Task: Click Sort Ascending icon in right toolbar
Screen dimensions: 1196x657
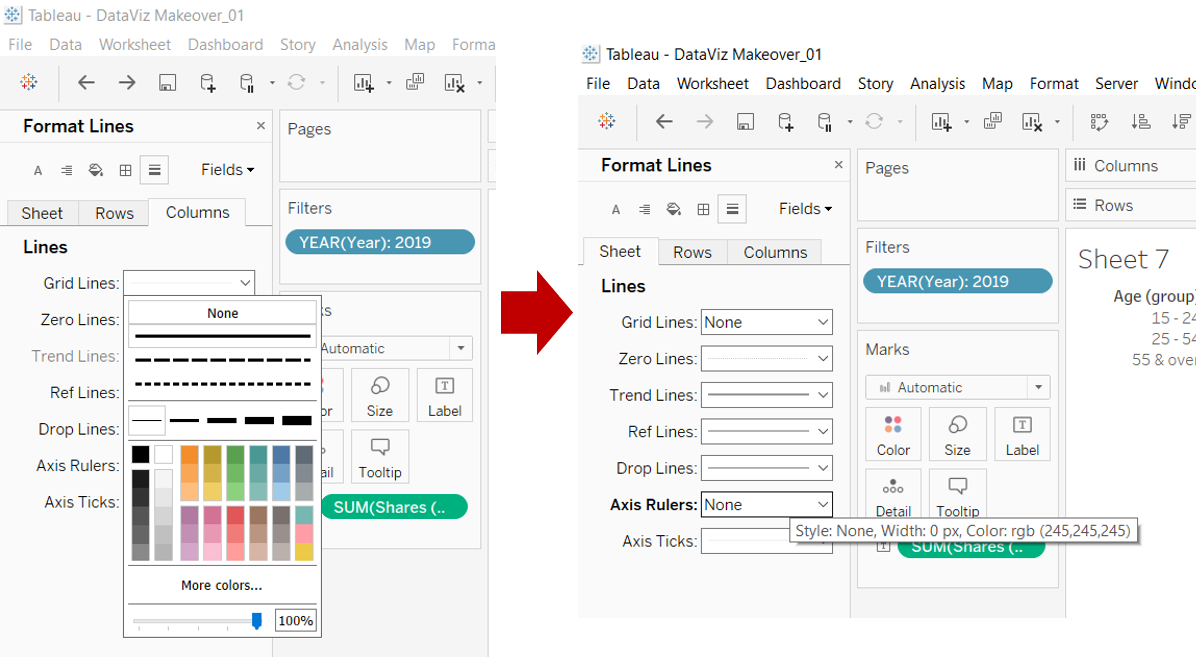Action: 1140,122
